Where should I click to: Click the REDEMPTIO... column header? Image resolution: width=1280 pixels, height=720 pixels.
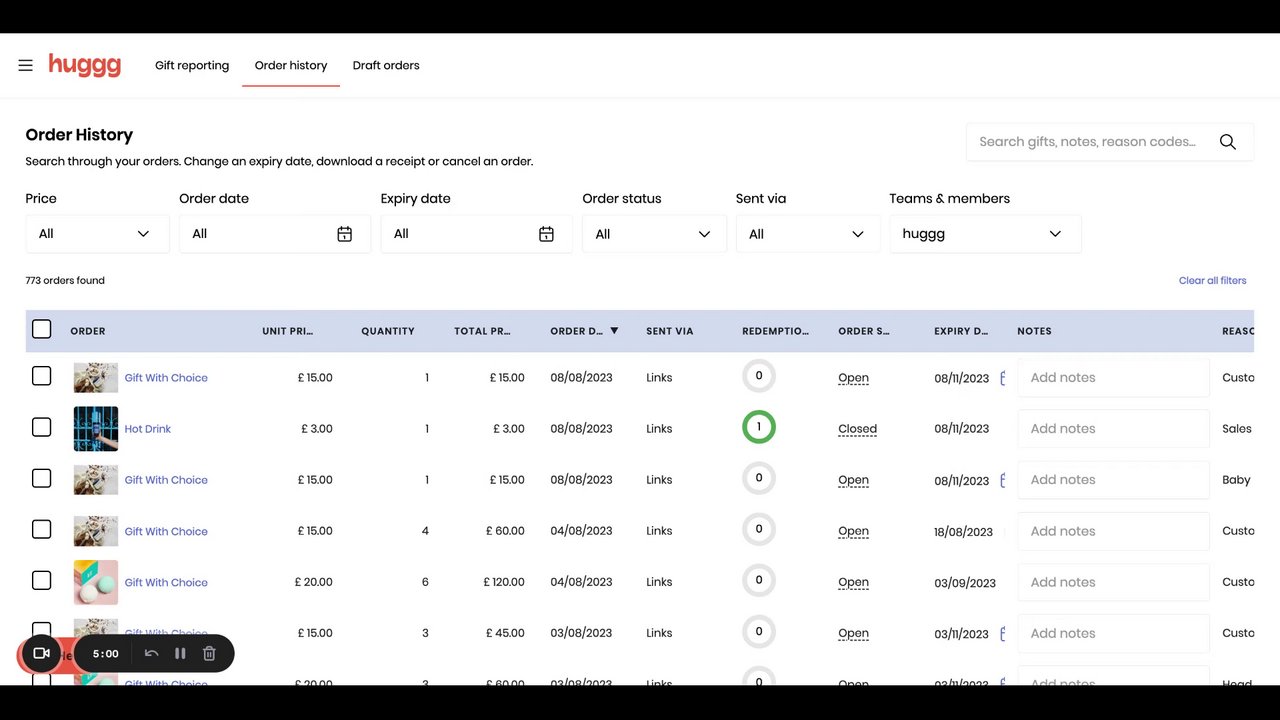tap(776, 331)
